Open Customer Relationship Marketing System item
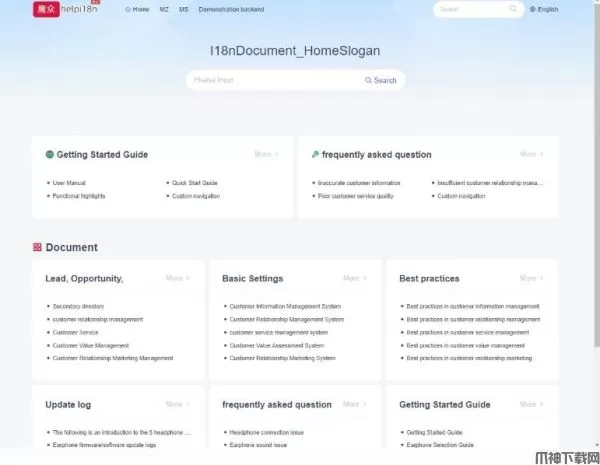The height and width of the screenshot is (465, 600). pyautogui.click(x=282, y=358)
